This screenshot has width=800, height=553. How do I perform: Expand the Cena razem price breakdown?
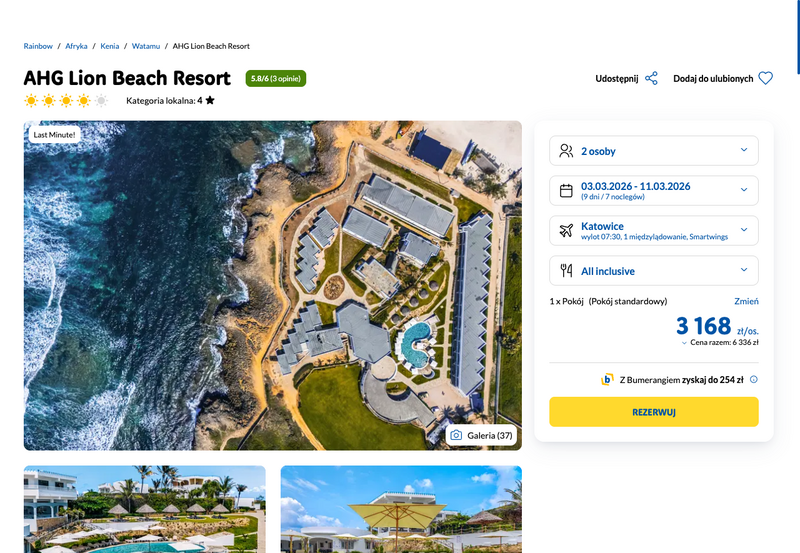click(720, 343)
